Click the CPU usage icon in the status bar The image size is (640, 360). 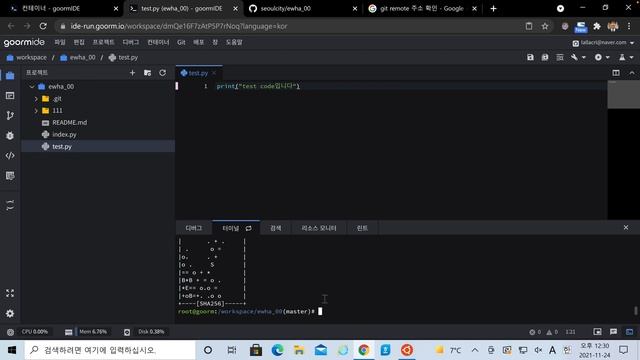click(11, 332)
